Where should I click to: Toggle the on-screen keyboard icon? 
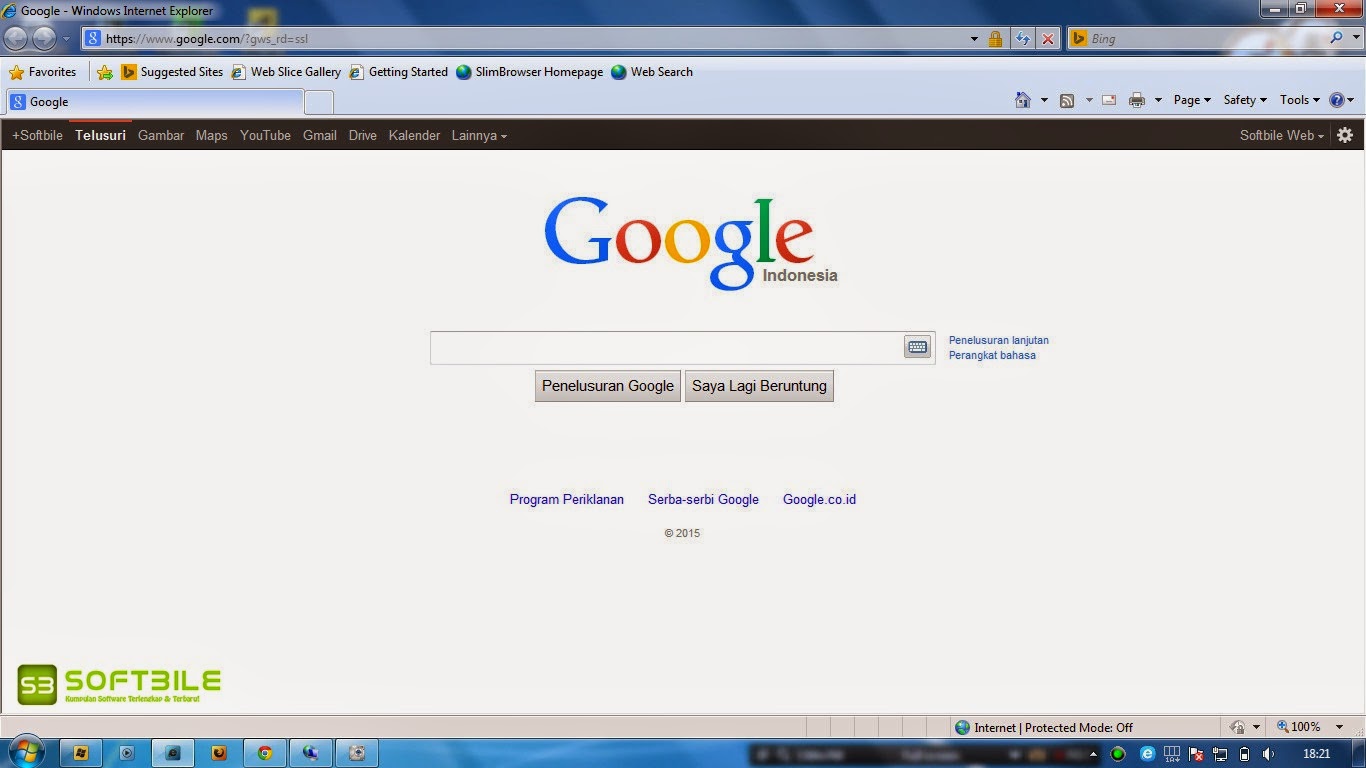tap(917, 347)
